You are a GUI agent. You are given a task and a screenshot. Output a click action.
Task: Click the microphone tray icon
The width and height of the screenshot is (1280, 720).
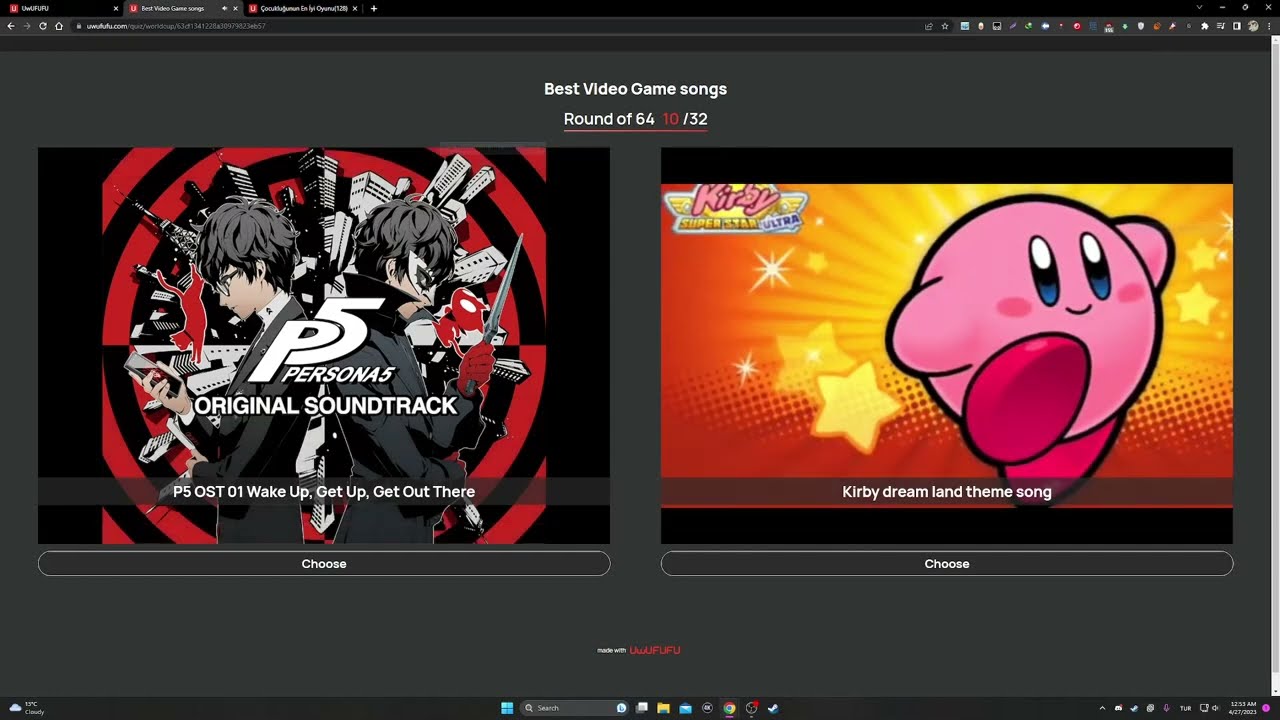1166,708
